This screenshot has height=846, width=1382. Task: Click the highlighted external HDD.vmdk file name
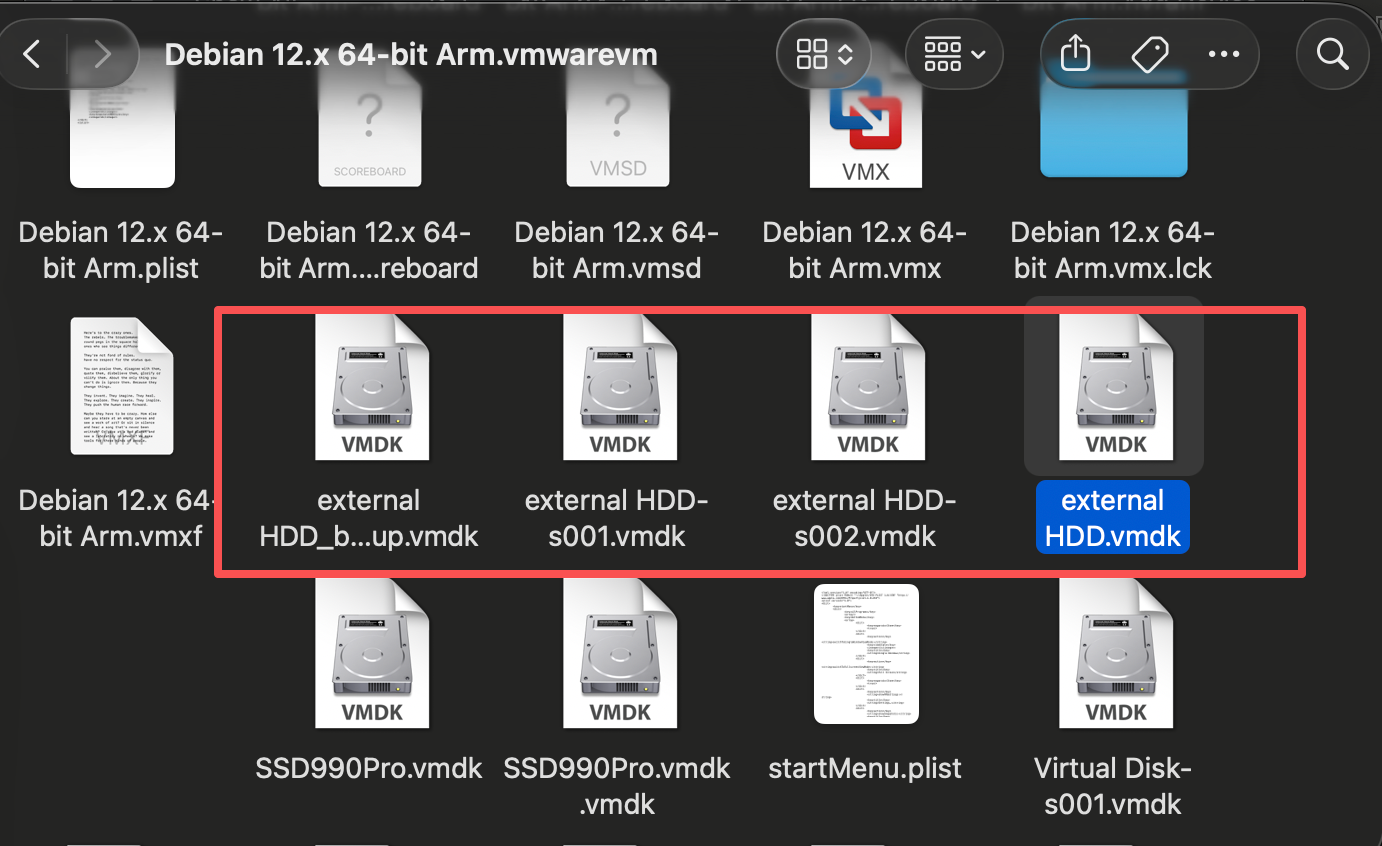[1113, 518]
